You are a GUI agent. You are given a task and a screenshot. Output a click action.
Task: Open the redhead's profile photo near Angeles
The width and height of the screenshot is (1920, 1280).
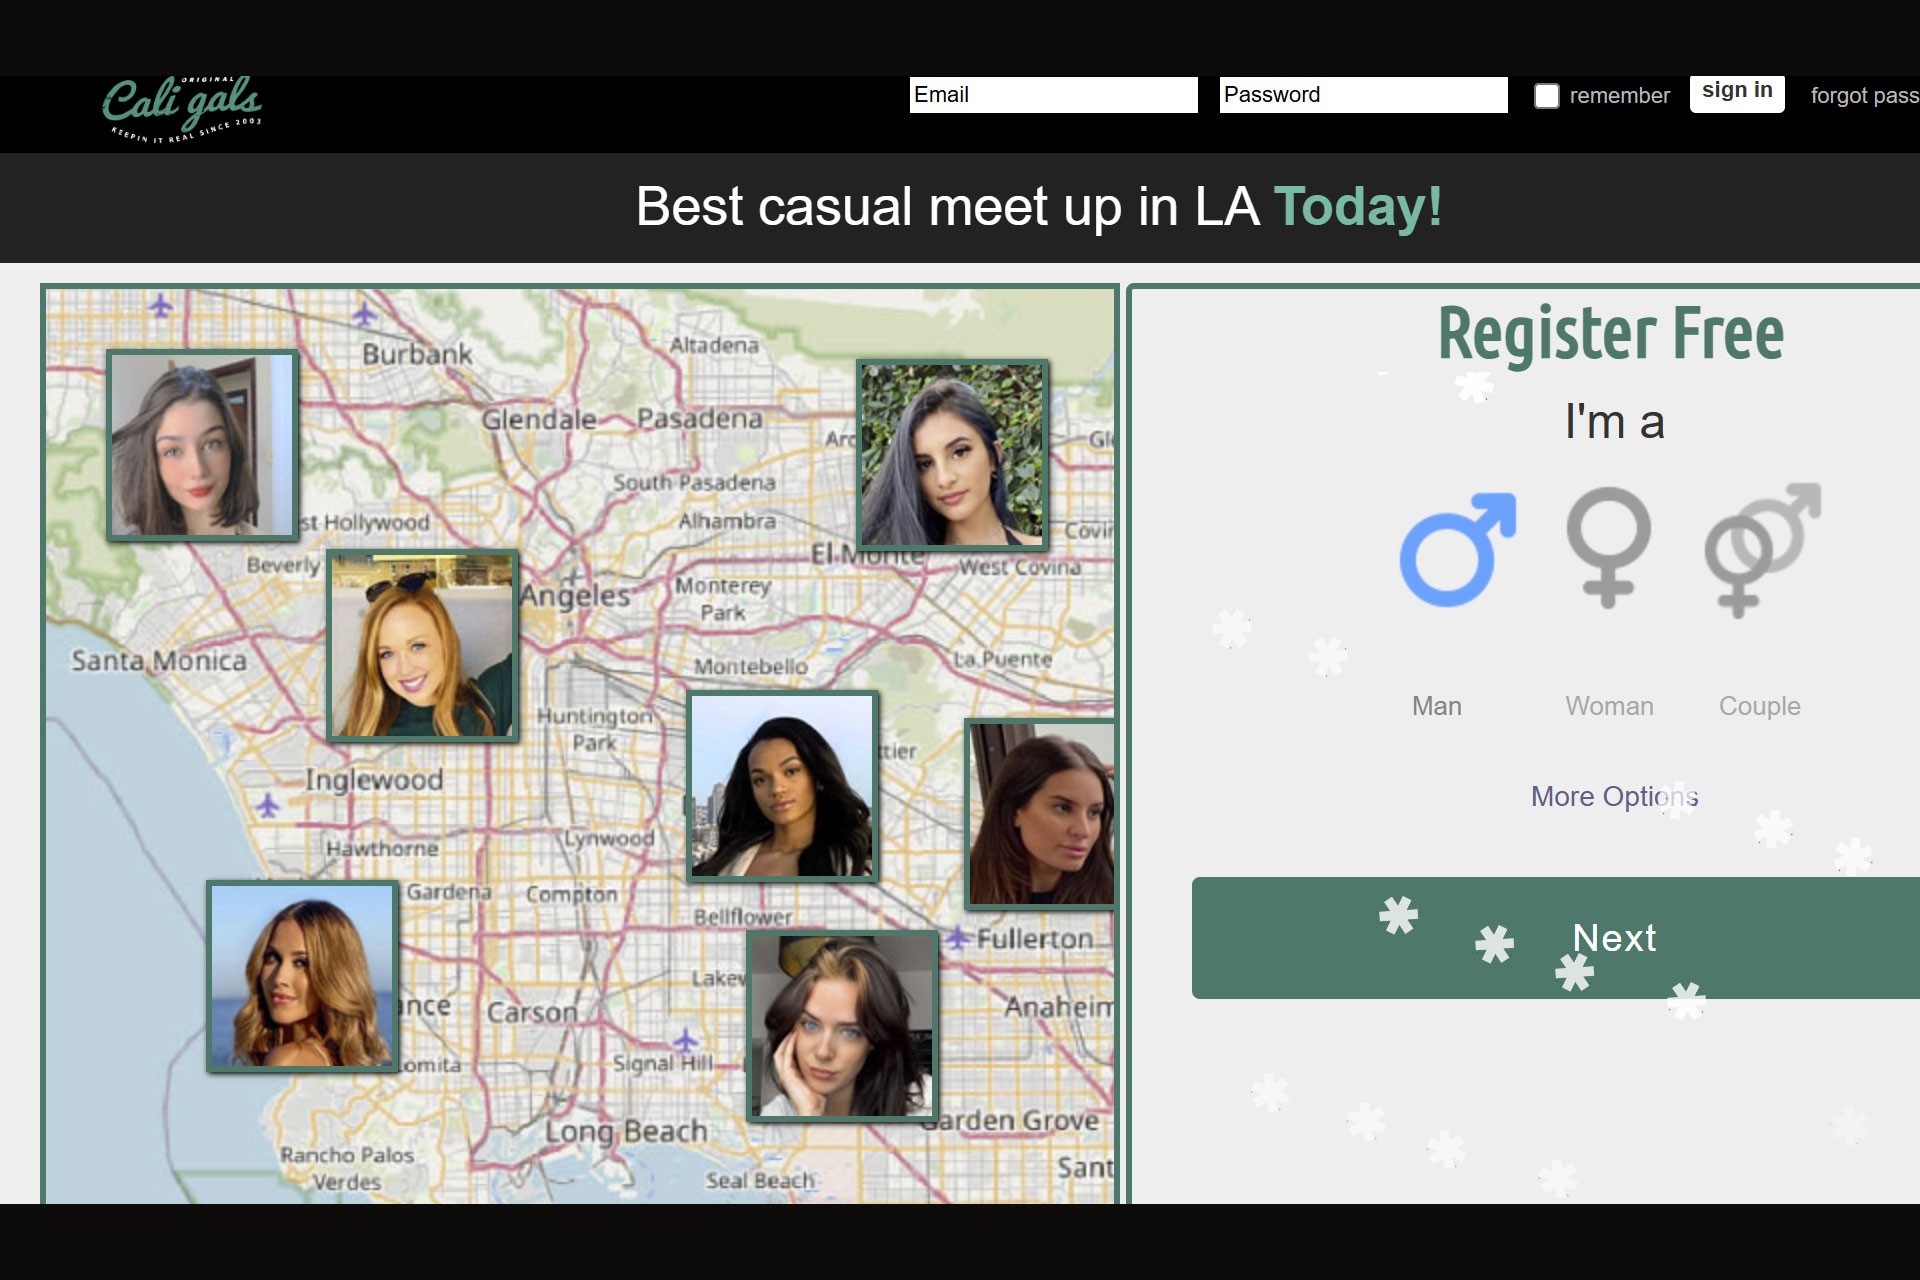pos(421,645)
